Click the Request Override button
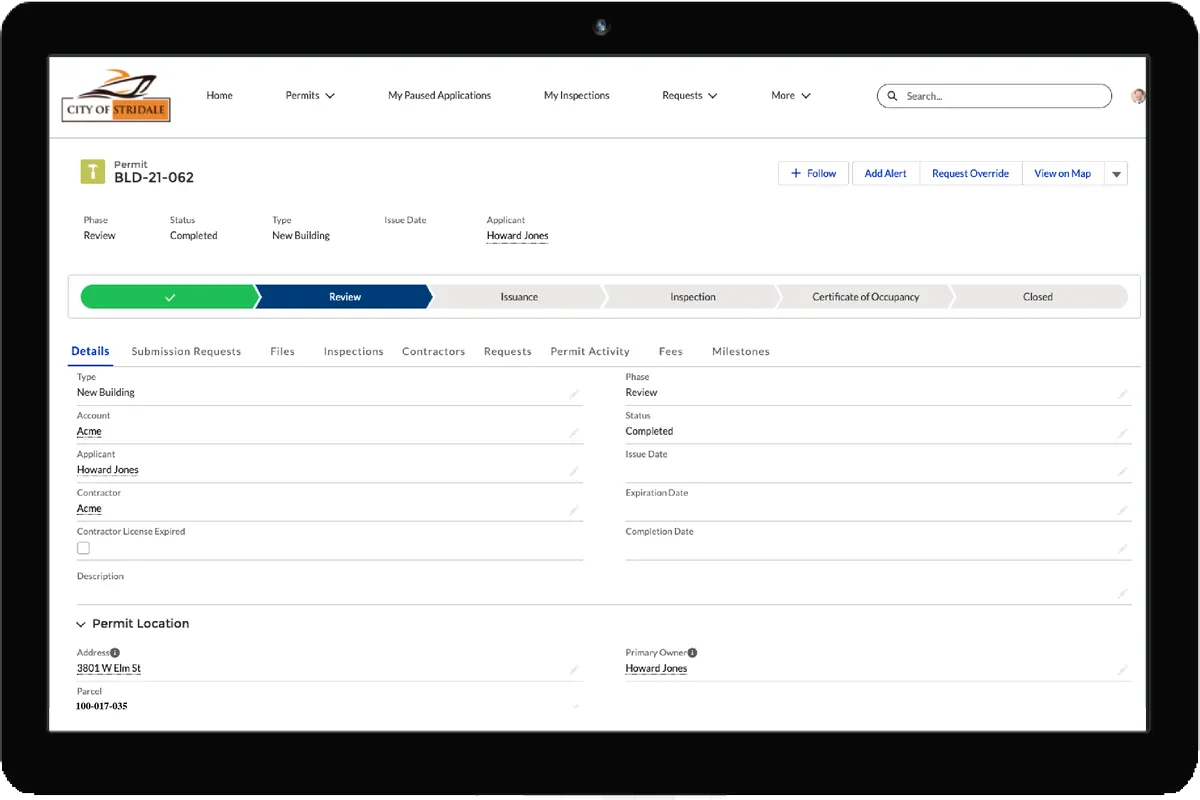This screenshot has height=800, width=1200. 970,174
